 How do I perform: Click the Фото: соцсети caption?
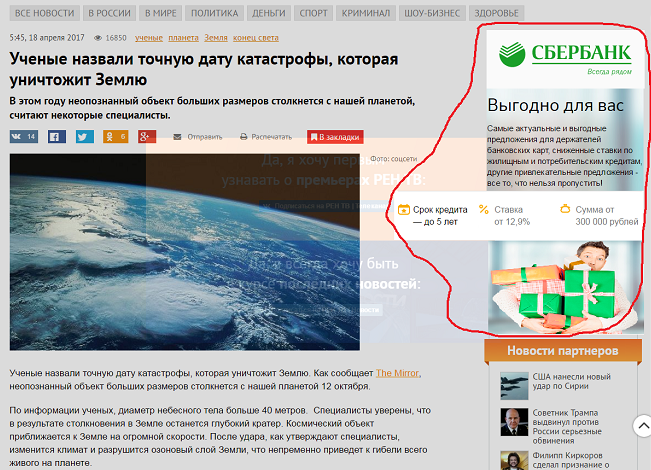394,159
